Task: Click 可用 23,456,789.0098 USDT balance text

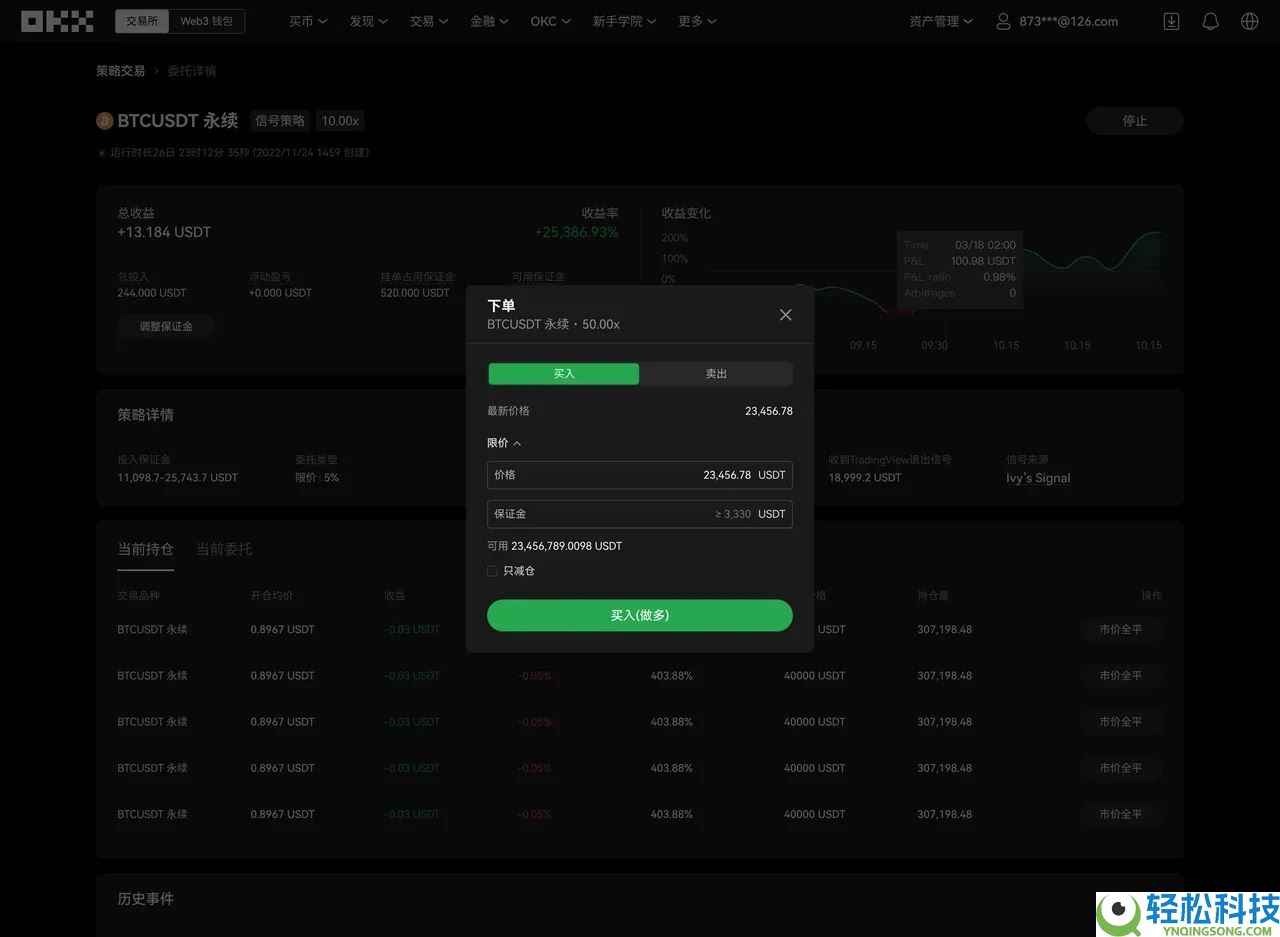Action: tap(554, 546)
